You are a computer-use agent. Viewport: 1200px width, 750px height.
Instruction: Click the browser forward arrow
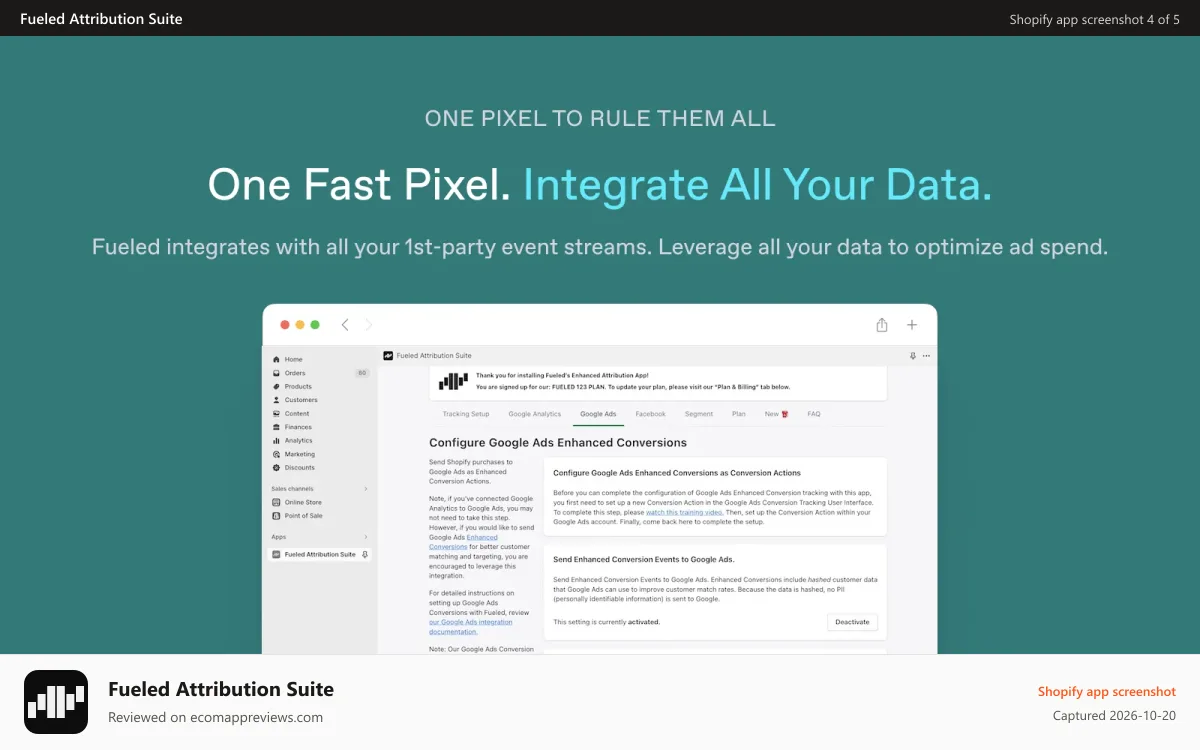click(x=368, y=325)
